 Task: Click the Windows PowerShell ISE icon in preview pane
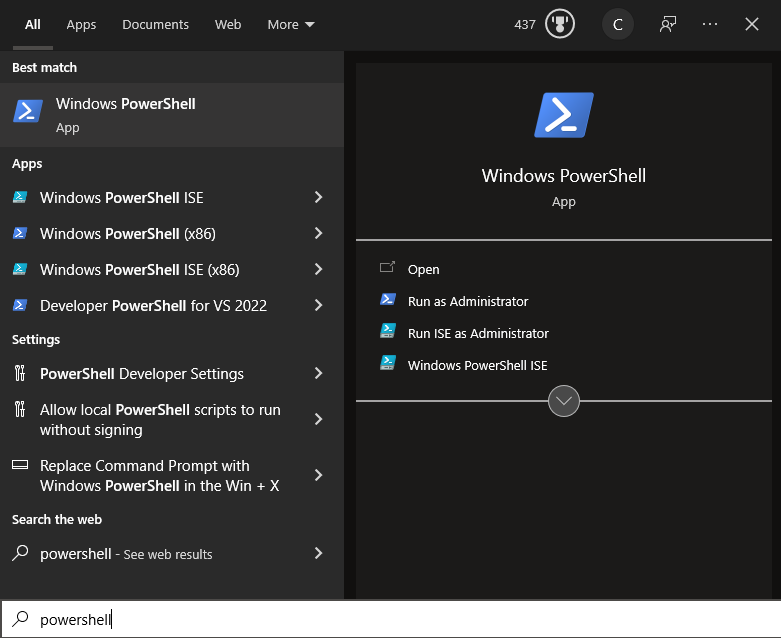click(388, 363)
